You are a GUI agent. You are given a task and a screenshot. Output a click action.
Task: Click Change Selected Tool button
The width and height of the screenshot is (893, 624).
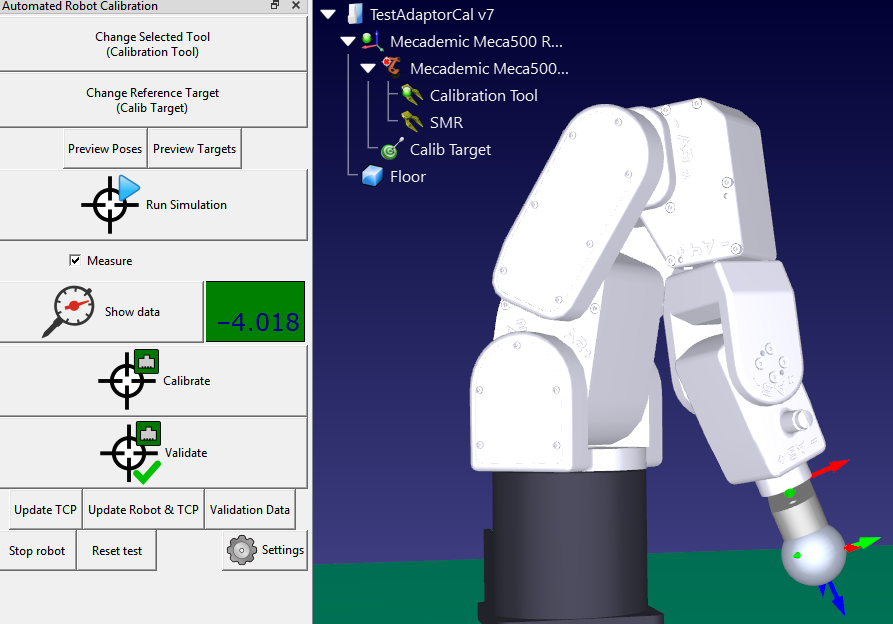(x=152, y=43)
